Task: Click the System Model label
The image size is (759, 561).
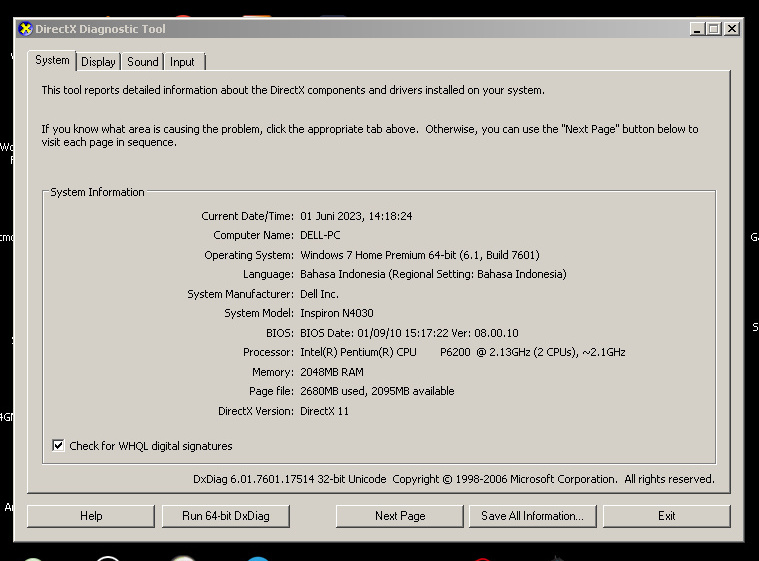Action: click(259, 313)
